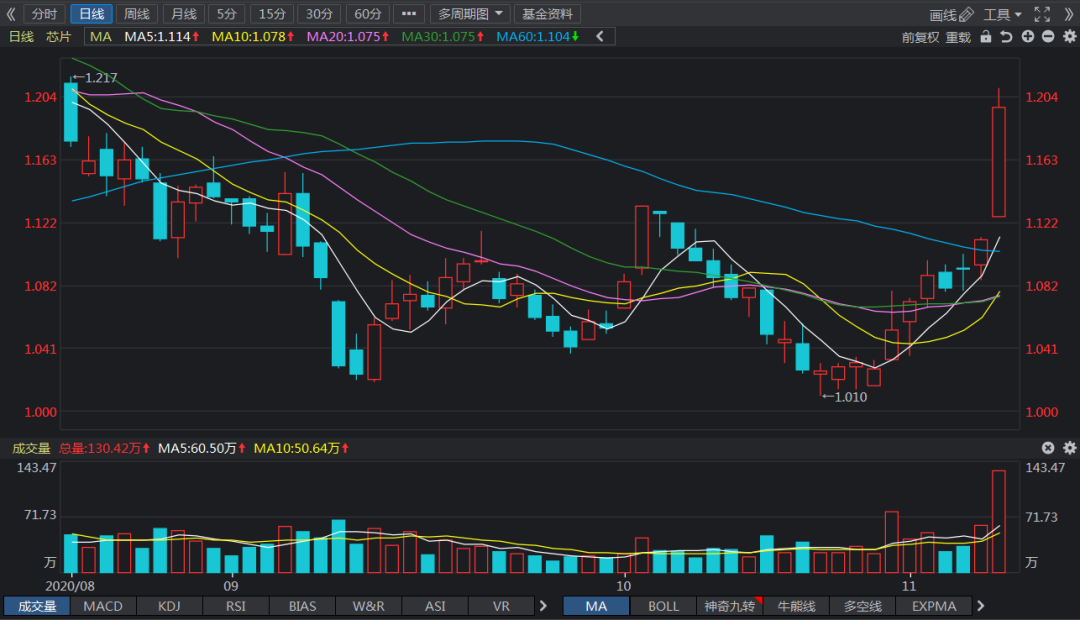The width and height of the screenshot is (1080, 620).
Task: Click 重载 reload button
Action: tap(958, 37)
